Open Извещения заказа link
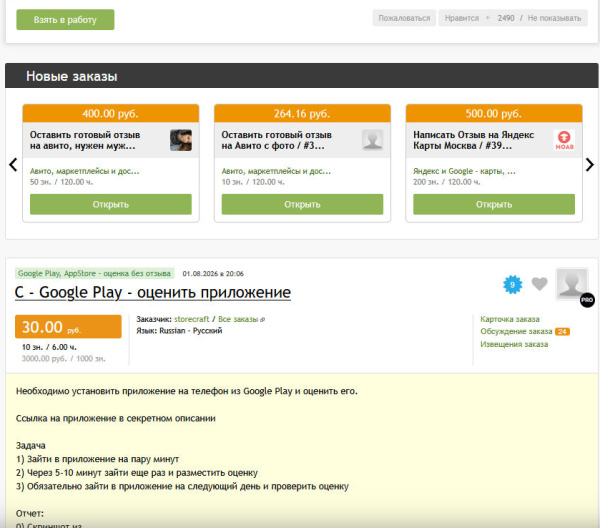 [514, 344]
